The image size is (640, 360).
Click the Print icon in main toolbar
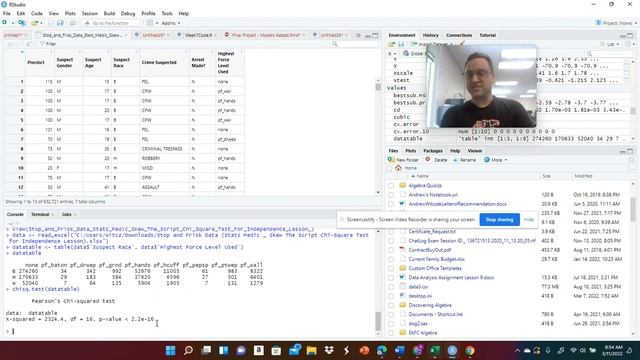73,23
